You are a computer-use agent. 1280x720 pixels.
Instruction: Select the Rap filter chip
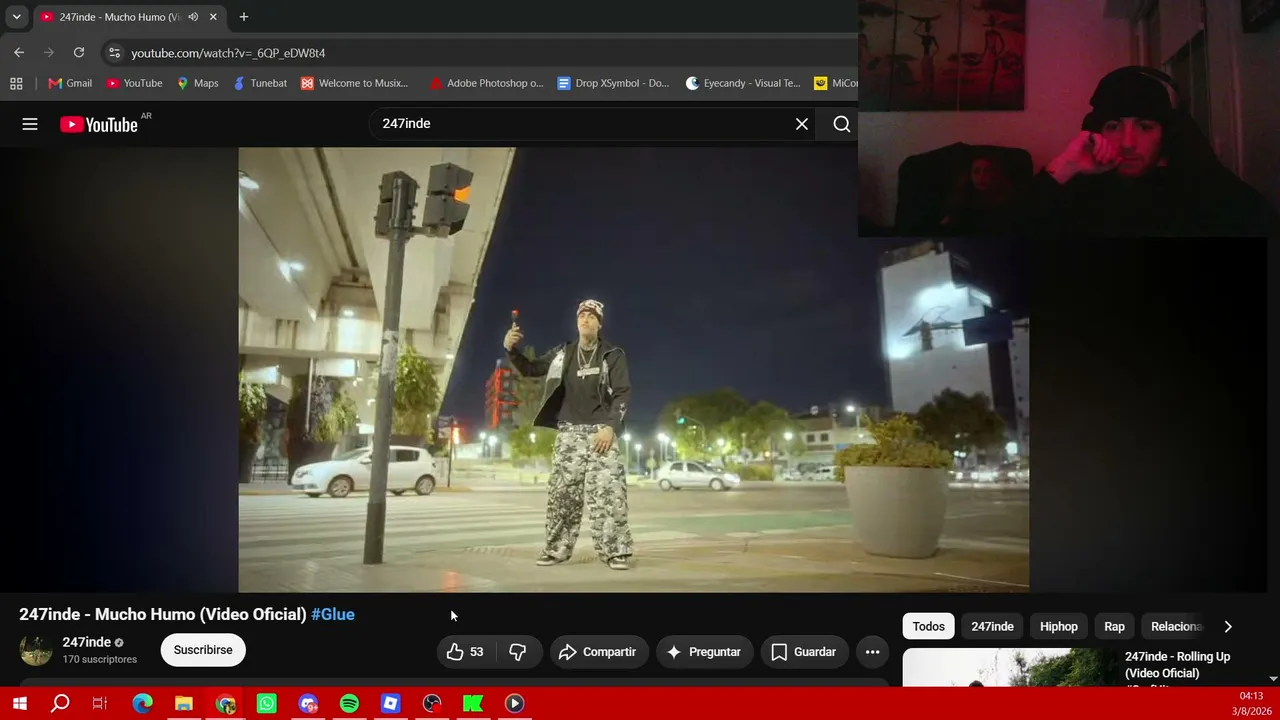[1114, 626]
